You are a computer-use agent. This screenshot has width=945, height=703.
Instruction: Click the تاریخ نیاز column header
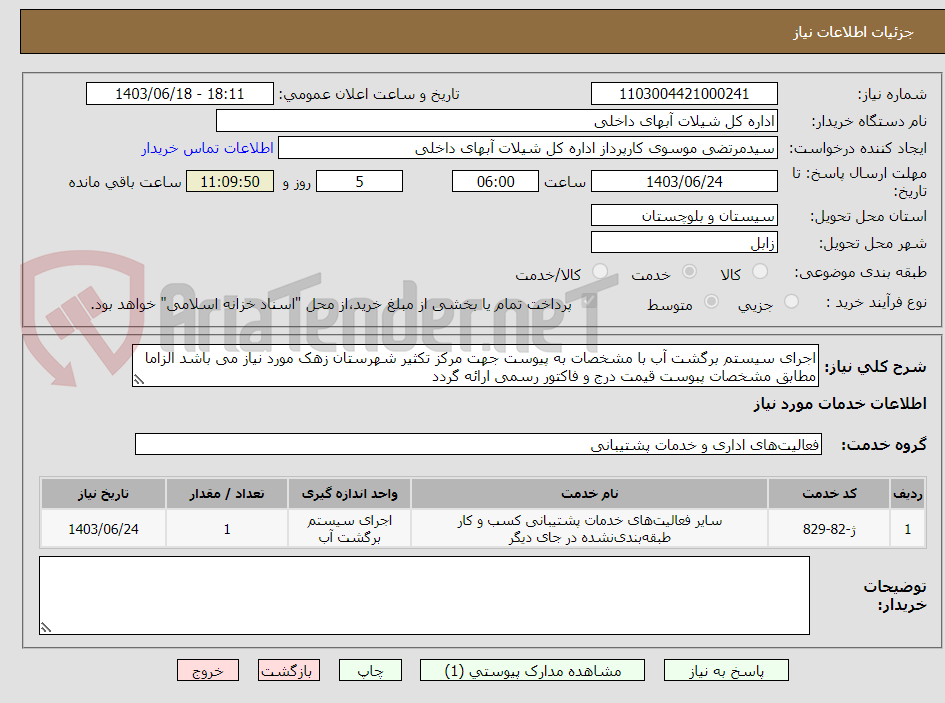[x=103, y=494]
